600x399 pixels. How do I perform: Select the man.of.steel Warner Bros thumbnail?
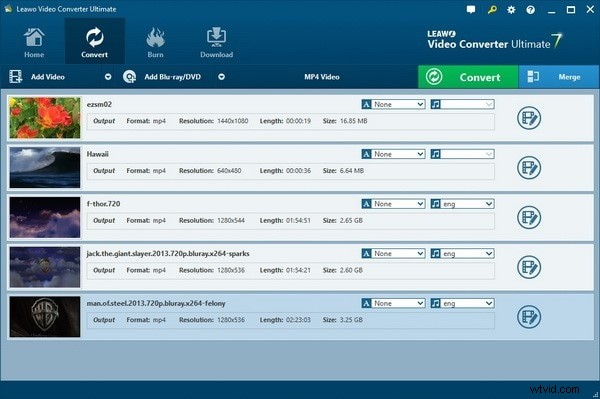45,317
